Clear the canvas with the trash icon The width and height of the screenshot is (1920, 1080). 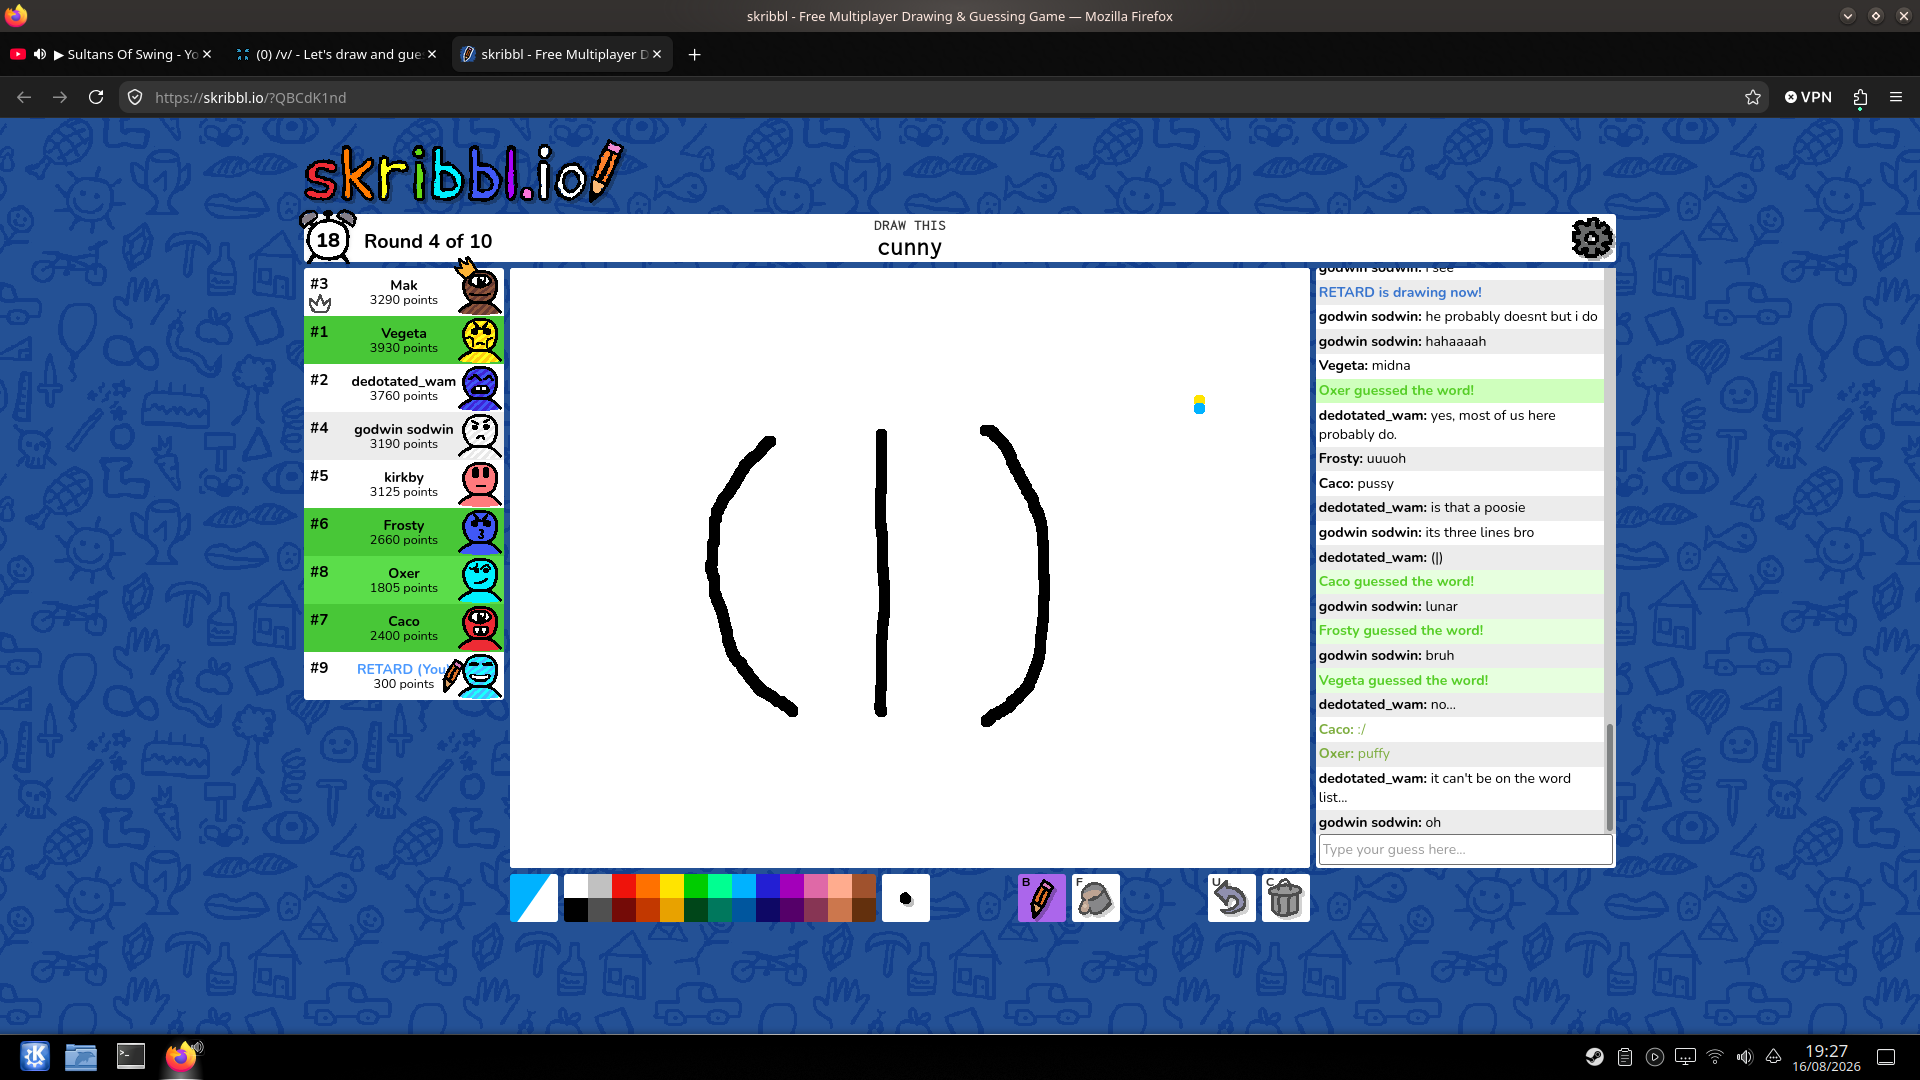click(1285, 898)
